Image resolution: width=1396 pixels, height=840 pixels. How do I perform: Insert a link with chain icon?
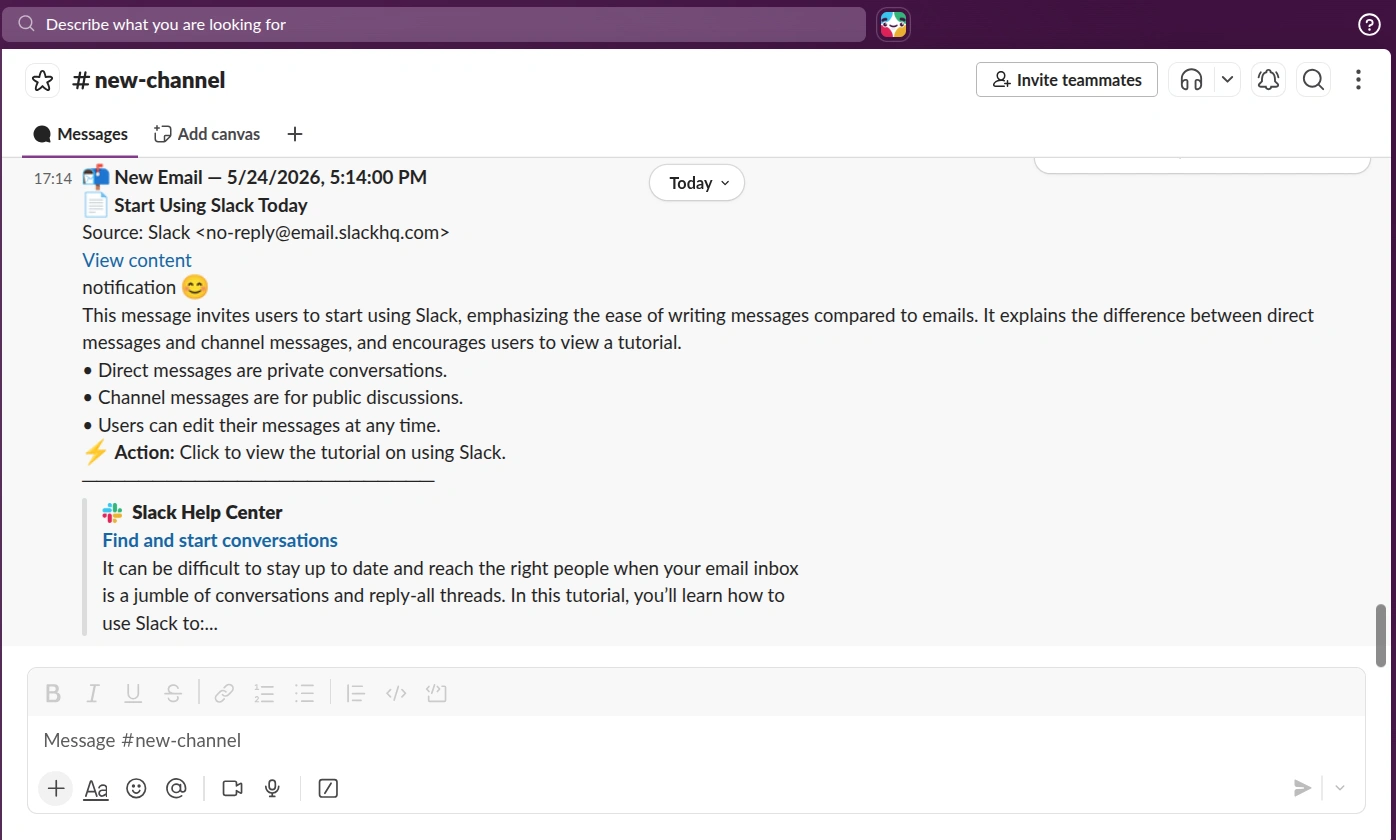224,692
